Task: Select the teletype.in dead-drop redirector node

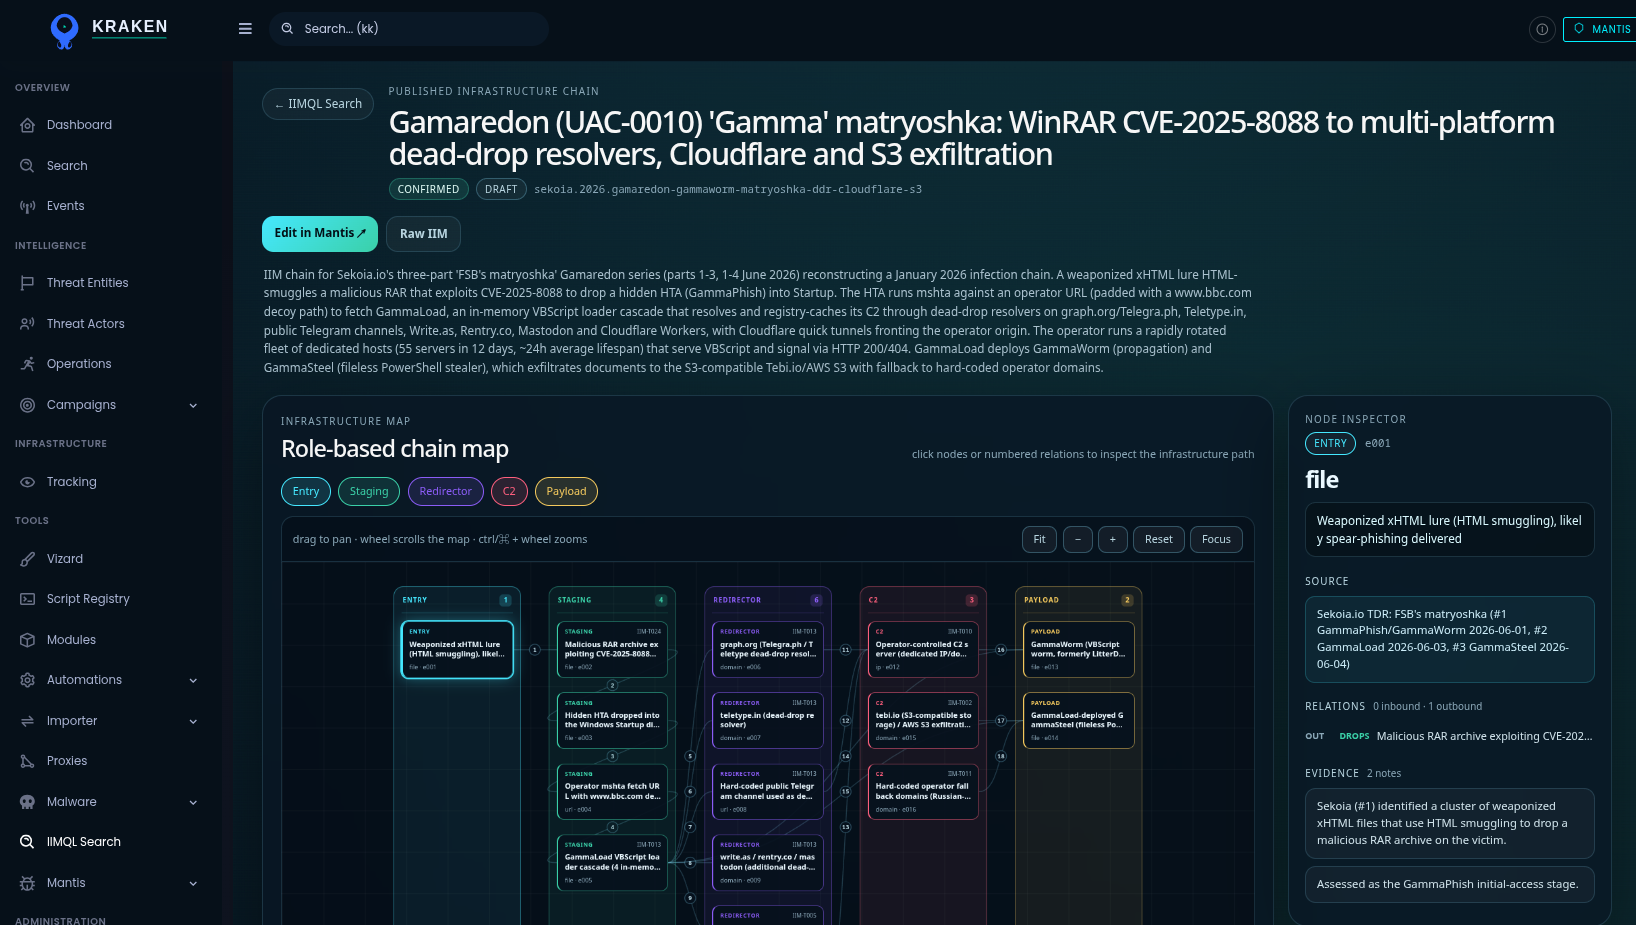Action: click(768, 721)
